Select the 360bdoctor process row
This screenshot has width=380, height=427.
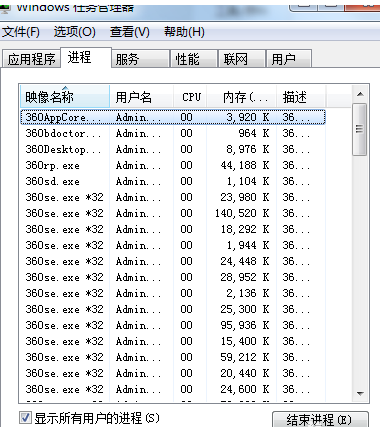pyautogui.click(x=173, y=133)
